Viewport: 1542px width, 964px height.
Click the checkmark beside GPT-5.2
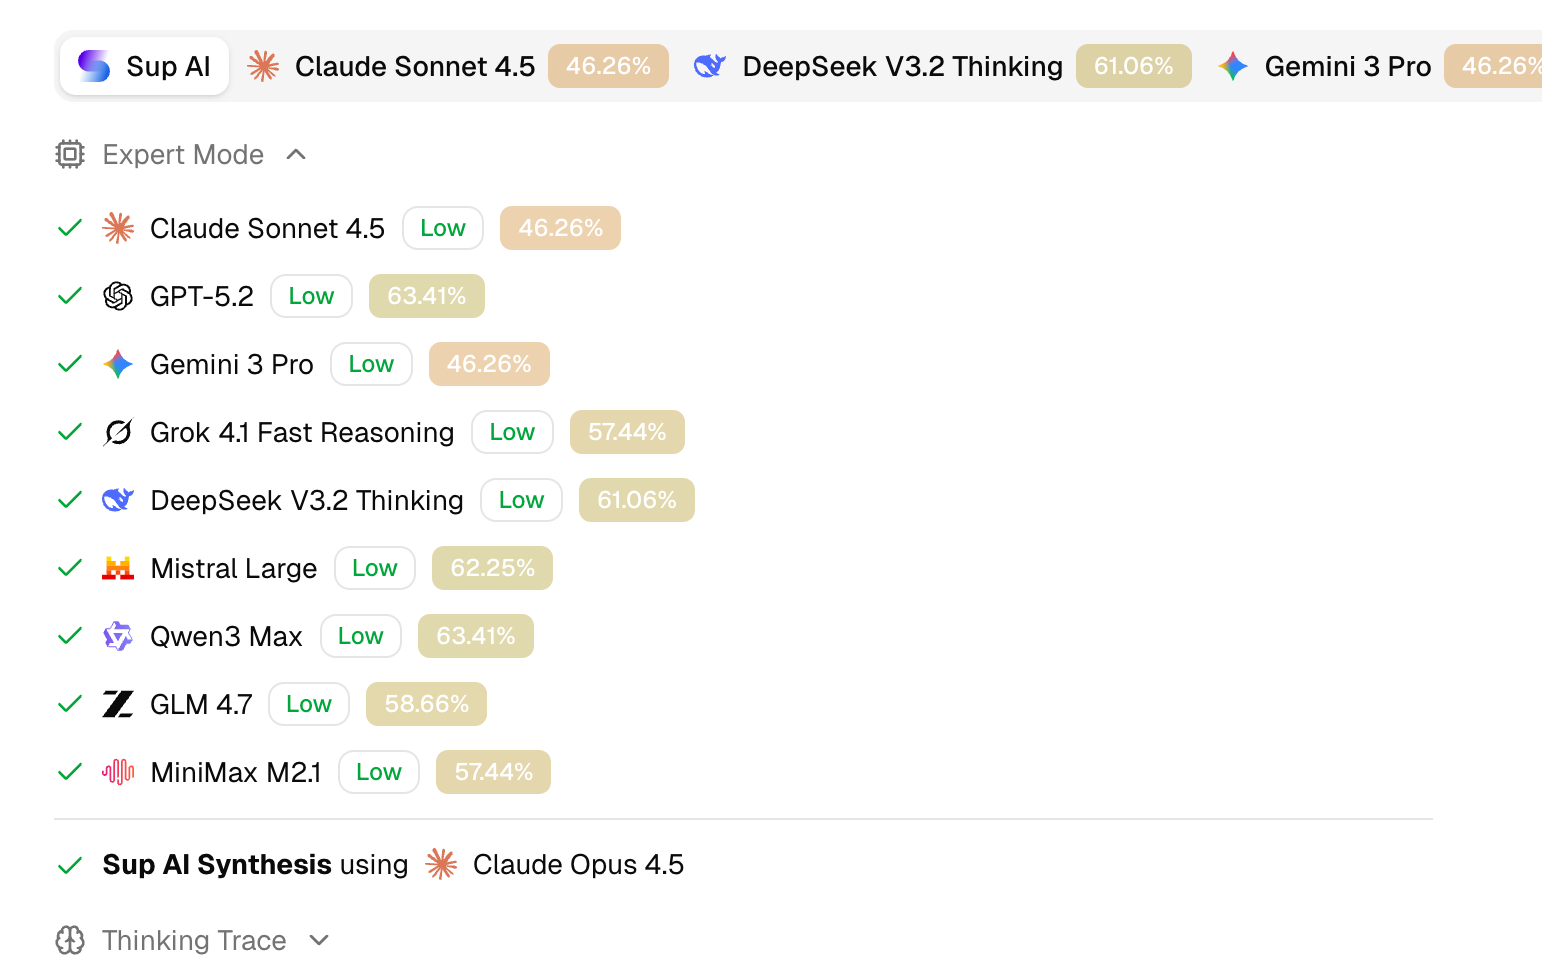[x=70, y=296]
